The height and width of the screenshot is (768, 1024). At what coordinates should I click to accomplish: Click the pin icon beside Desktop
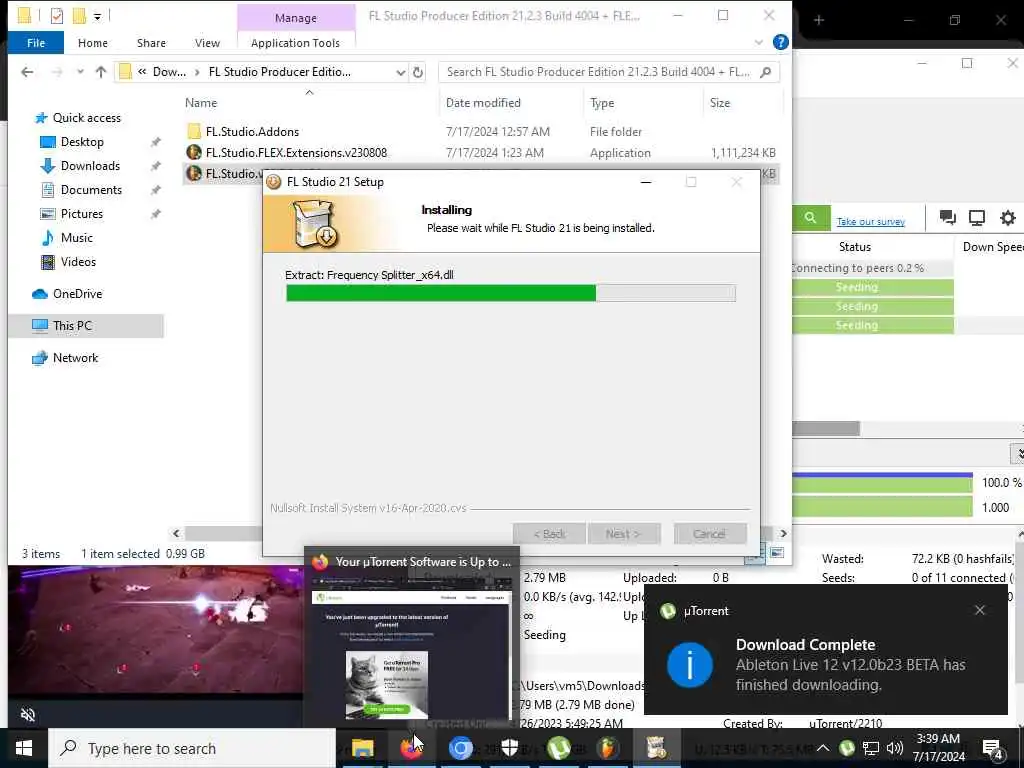155,142
